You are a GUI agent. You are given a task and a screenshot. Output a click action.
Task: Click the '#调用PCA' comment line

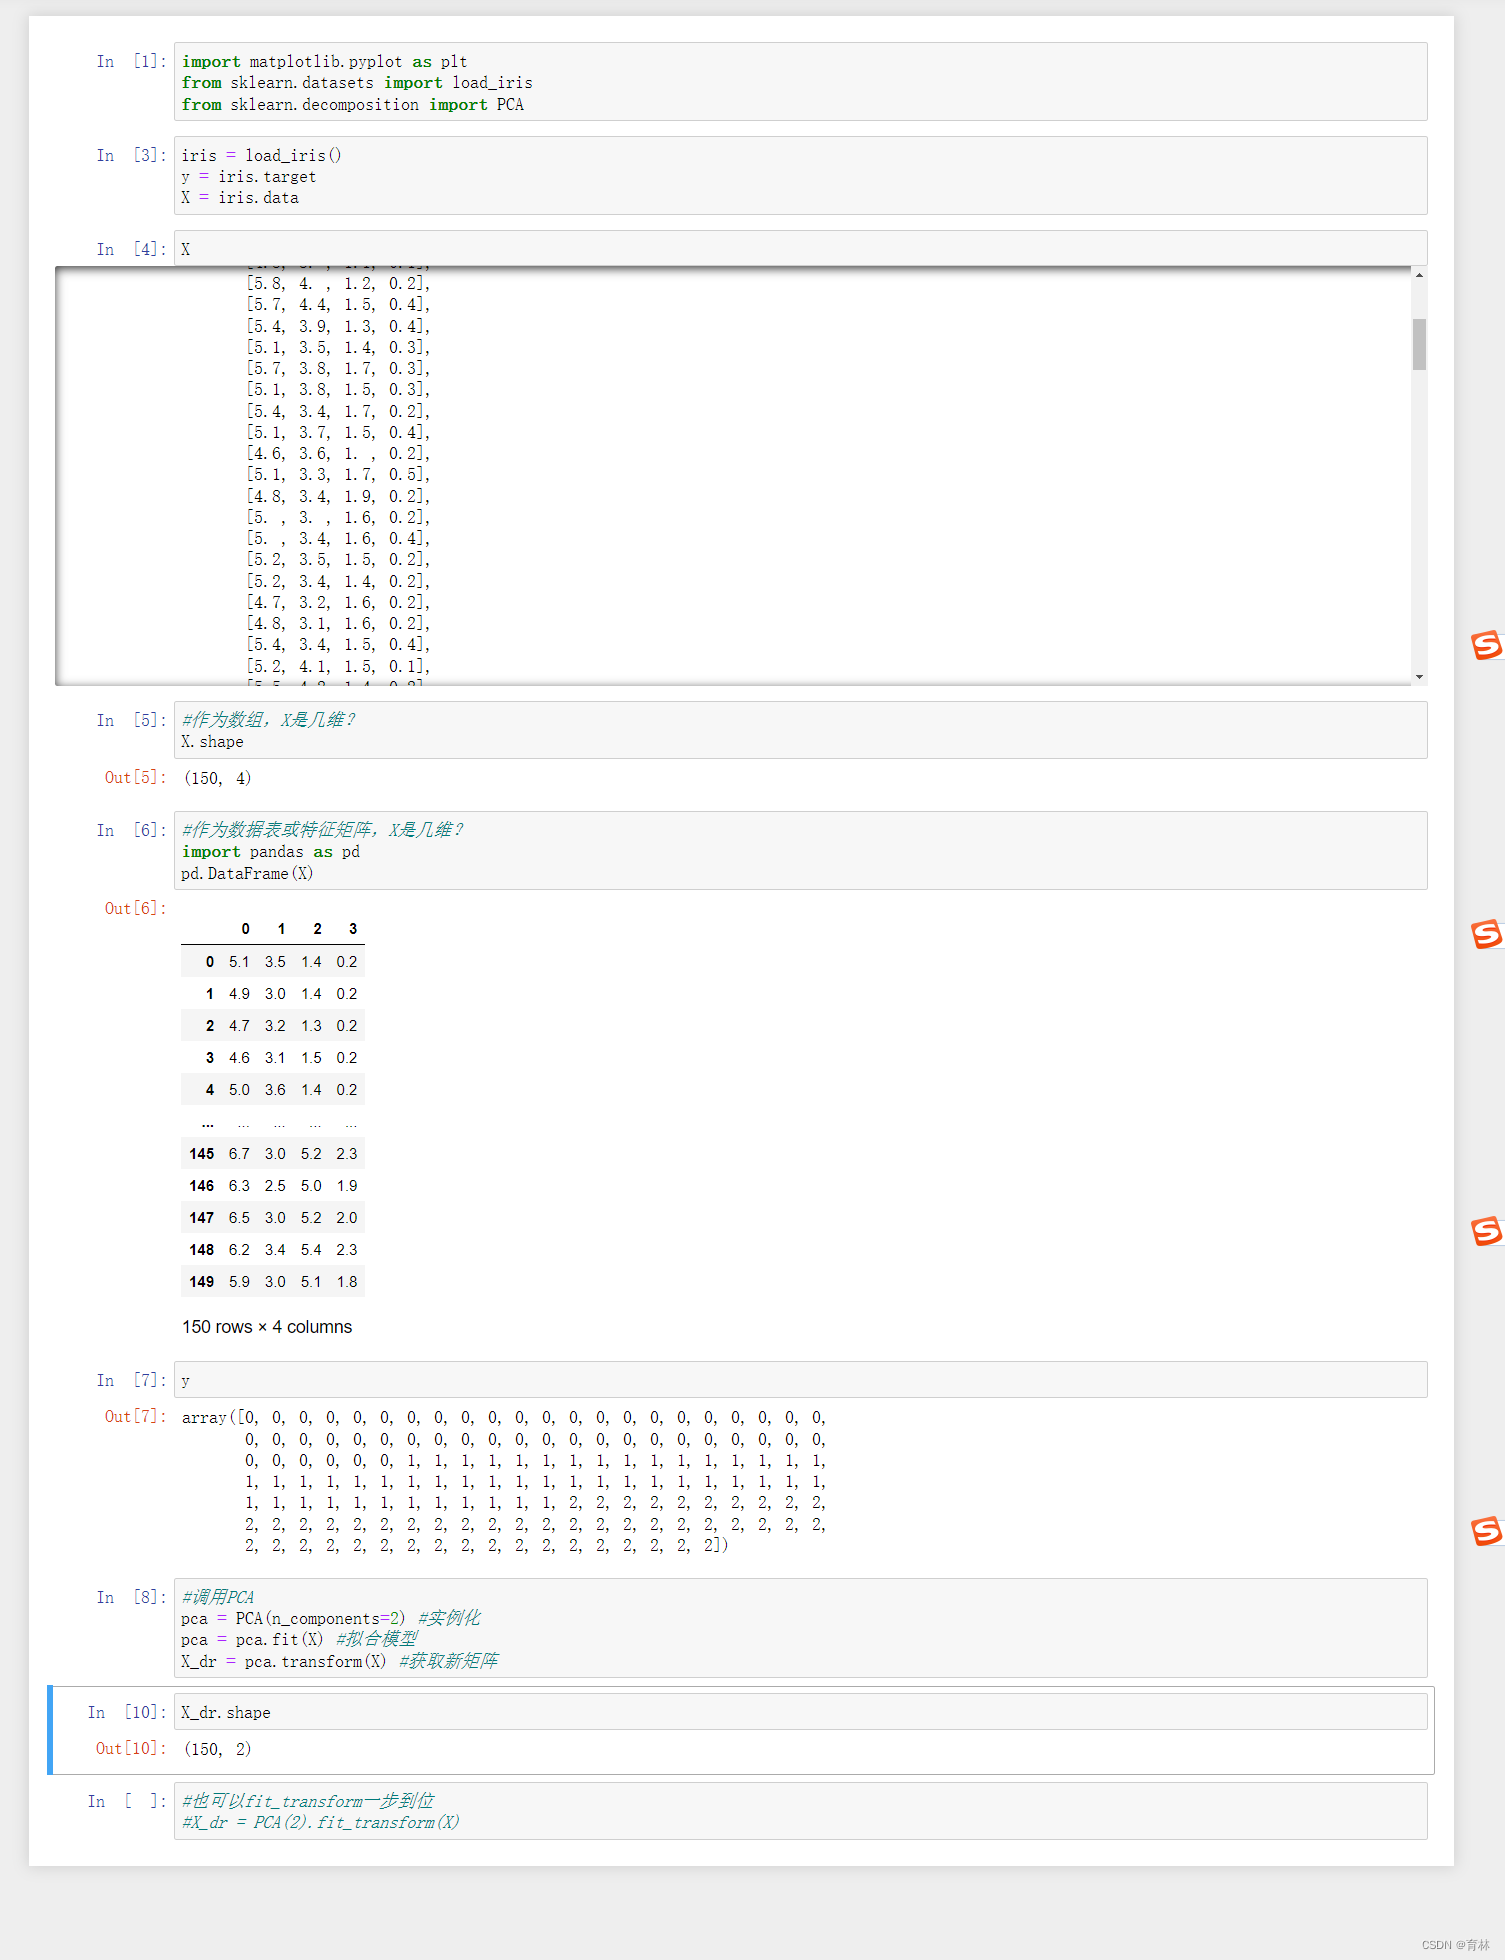point(218,1597)
